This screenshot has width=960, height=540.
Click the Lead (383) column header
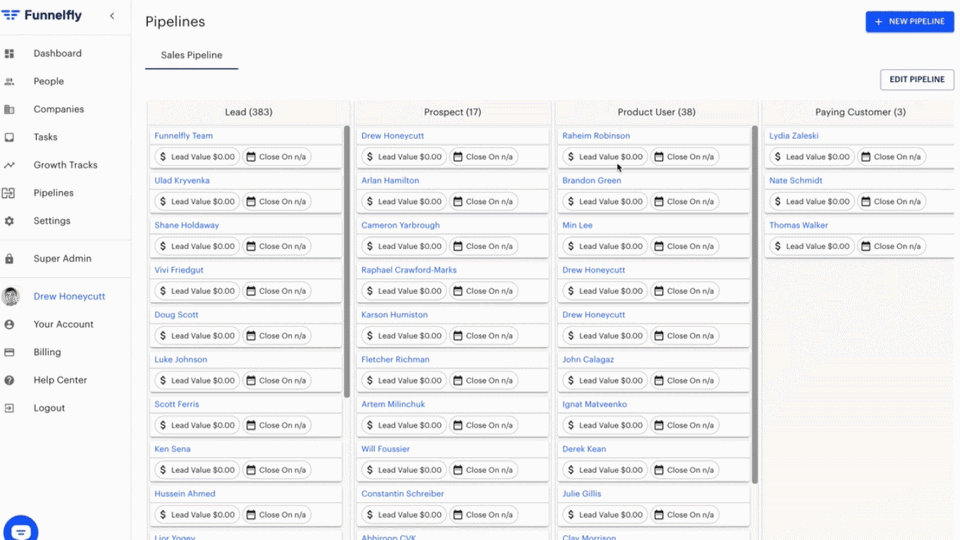tap(249, 112)
